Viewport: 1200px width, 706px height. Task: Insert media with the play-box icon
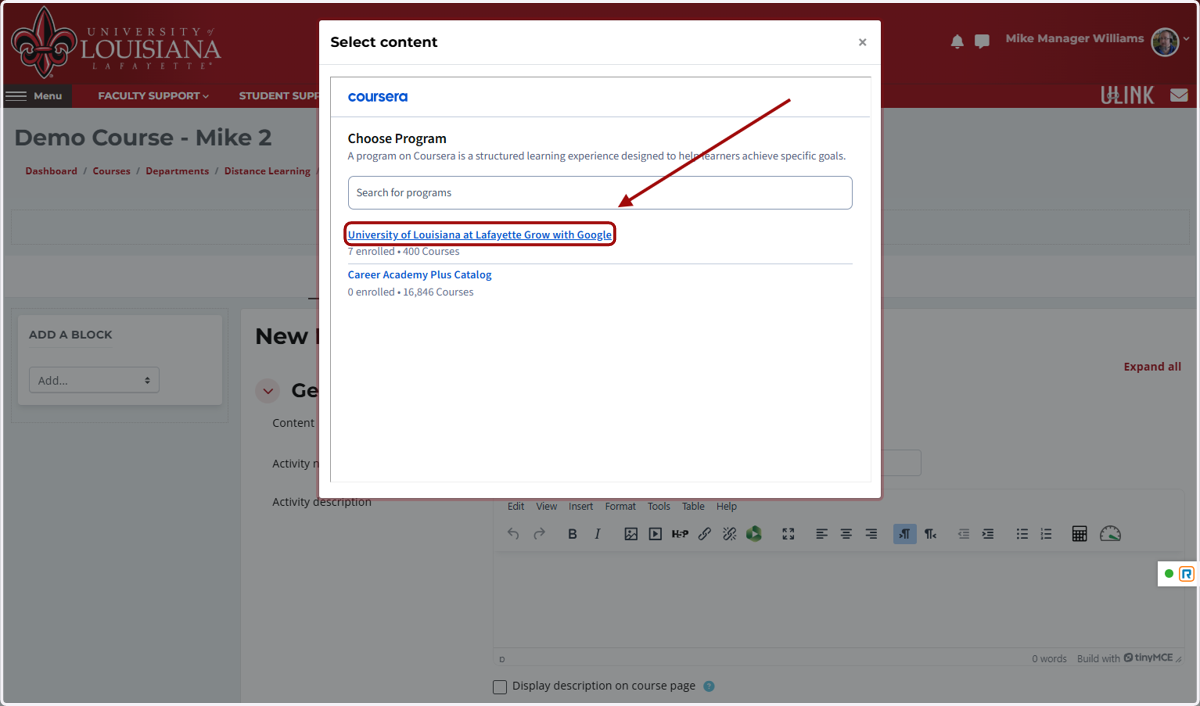[655, 534]
